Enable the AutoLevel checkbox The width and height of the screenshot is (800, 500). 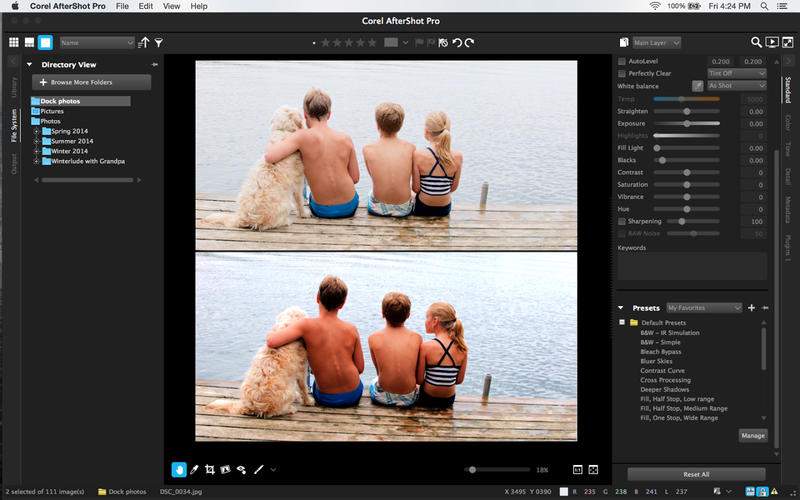point(622,61)
